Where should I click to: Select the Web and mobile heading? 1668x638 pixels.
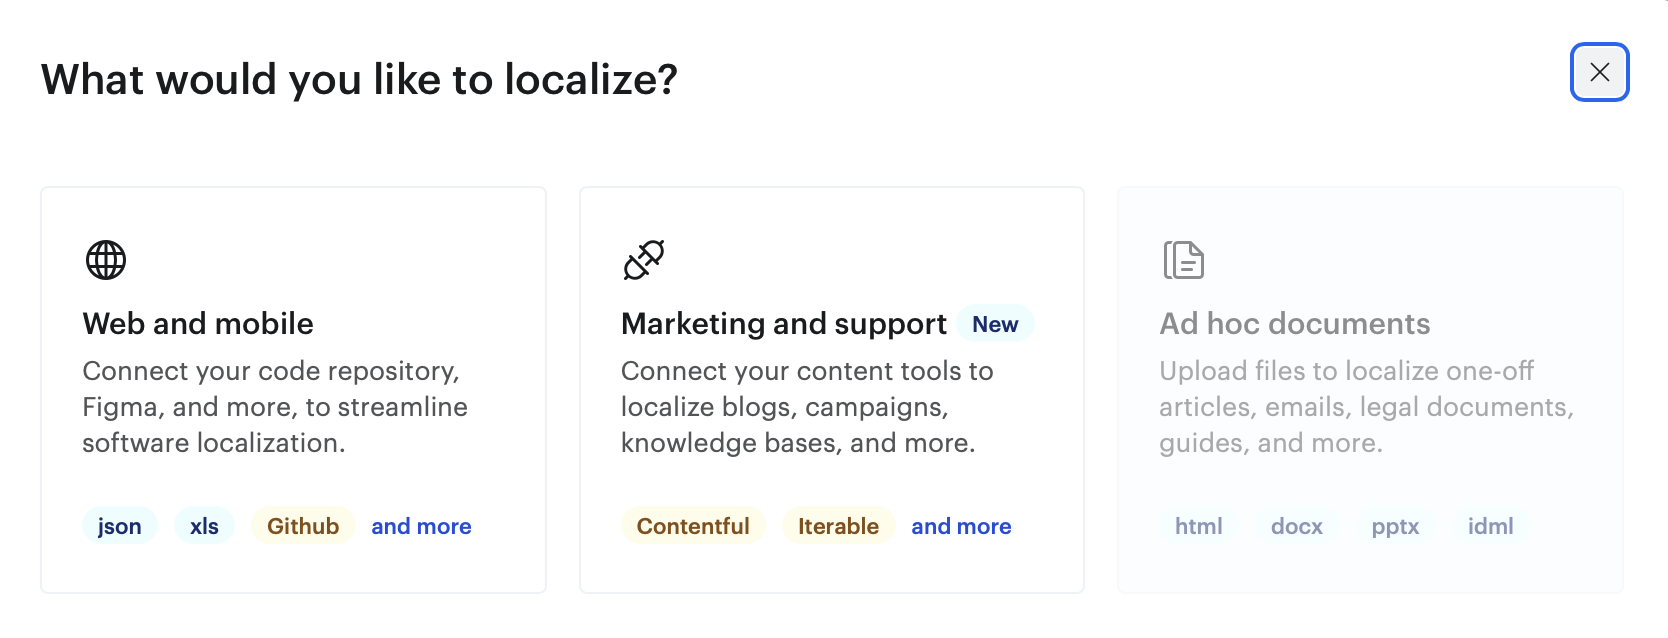198,324
